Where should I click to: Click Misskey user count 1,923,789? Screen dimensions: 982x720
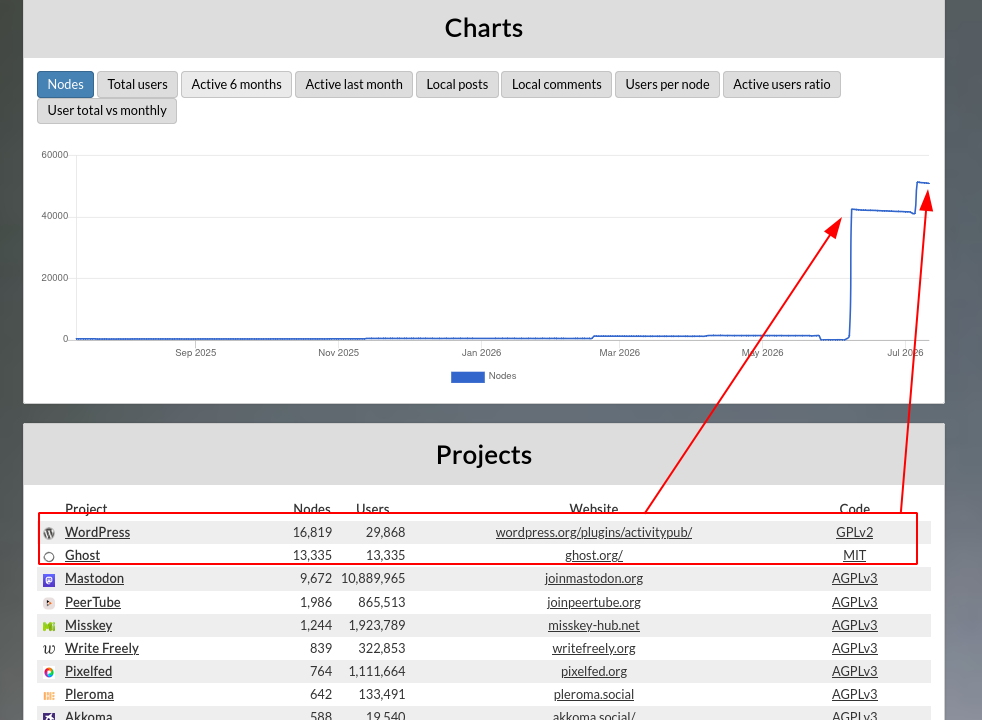[377, 625]
